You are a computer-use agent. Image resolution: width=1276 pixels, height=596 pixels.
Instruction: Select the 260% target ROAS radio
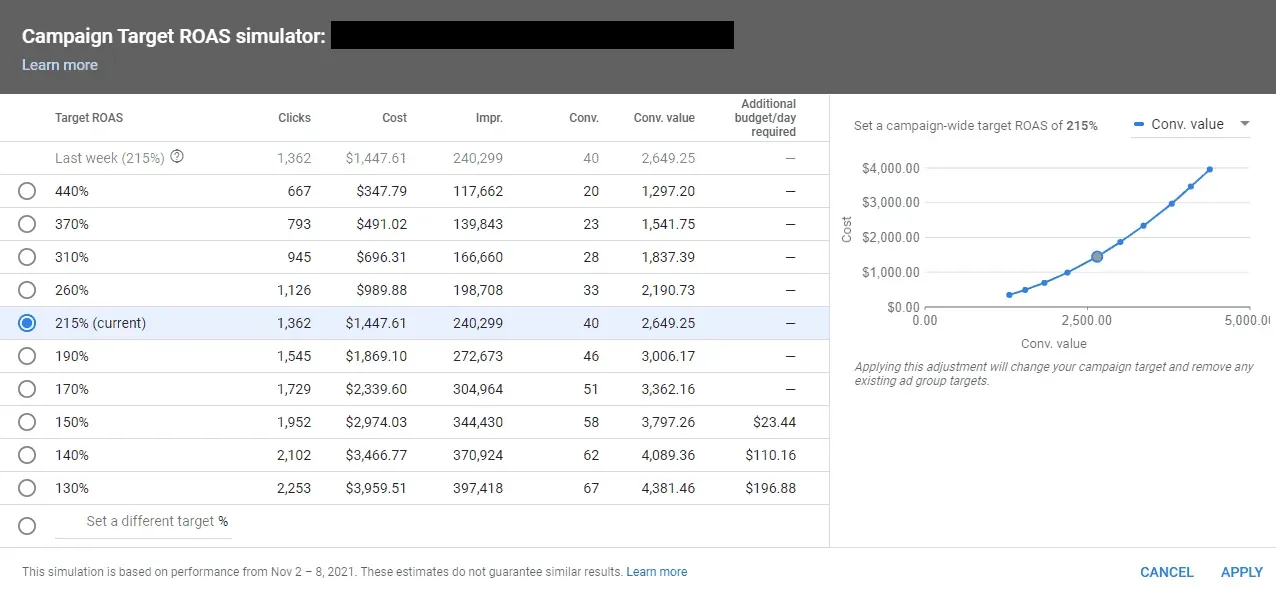pos(27,290)
